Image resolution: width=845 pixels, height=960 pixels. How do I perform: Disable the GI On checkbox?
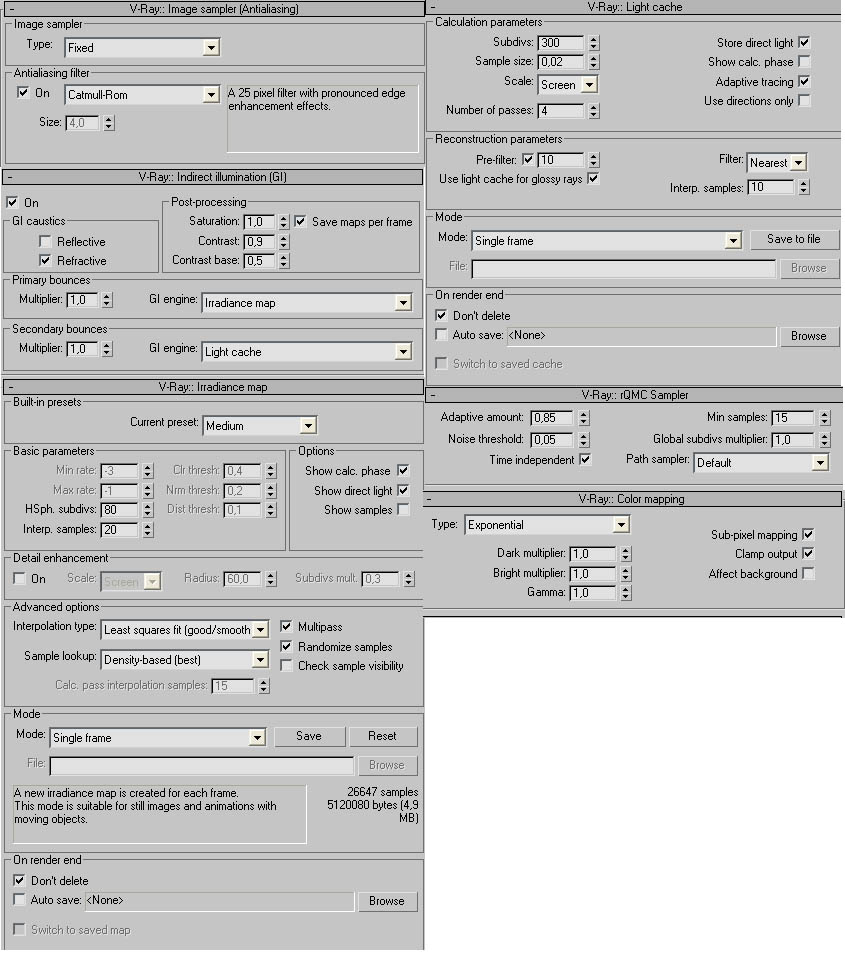(x=12, y=203)
